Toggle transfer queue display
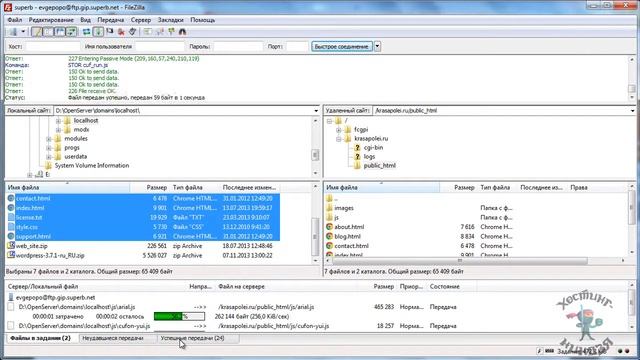Viewport: 640px width, 360px height. (x=71, y=31)
